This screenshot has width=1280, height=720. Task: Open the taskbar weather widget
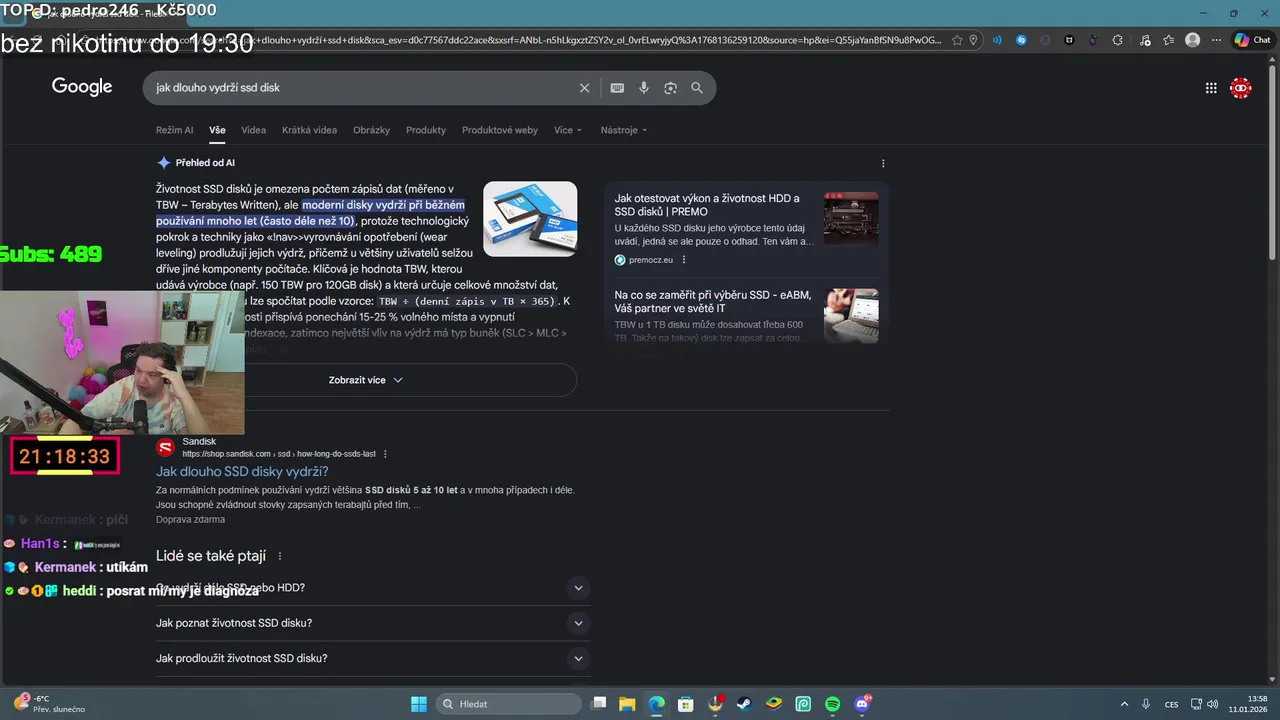(x=50, y=704)
